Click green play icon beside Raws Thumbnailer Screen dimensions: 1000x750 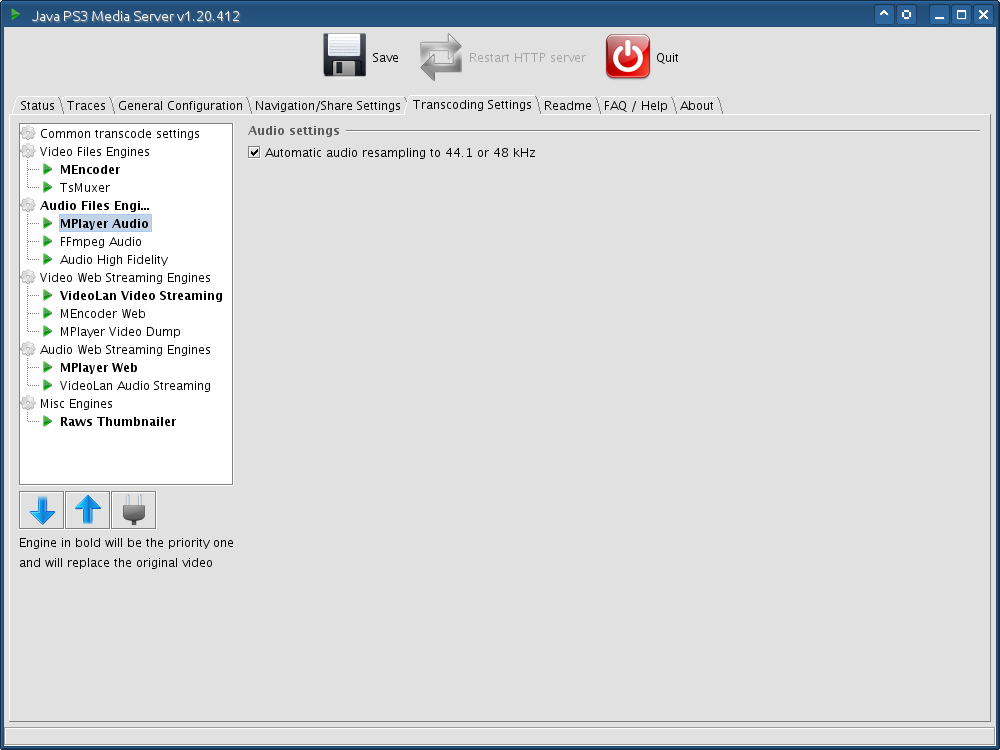48,422
